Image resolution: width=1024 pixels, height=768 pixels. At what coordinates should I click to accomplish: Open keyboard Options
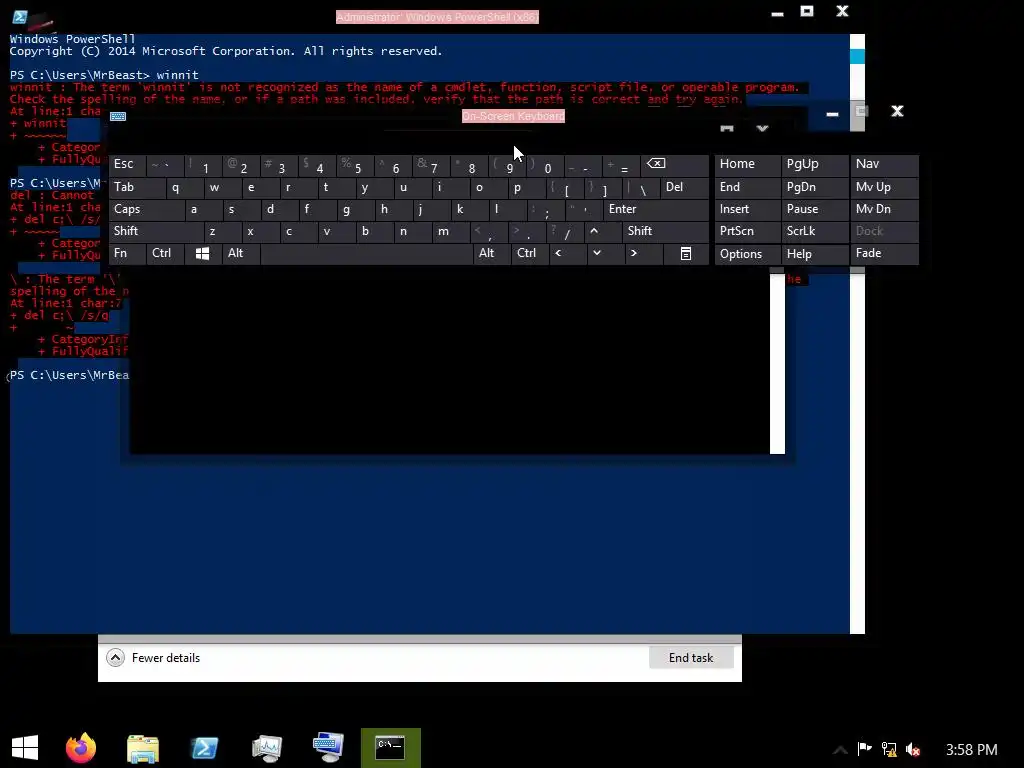pos(747,253)
